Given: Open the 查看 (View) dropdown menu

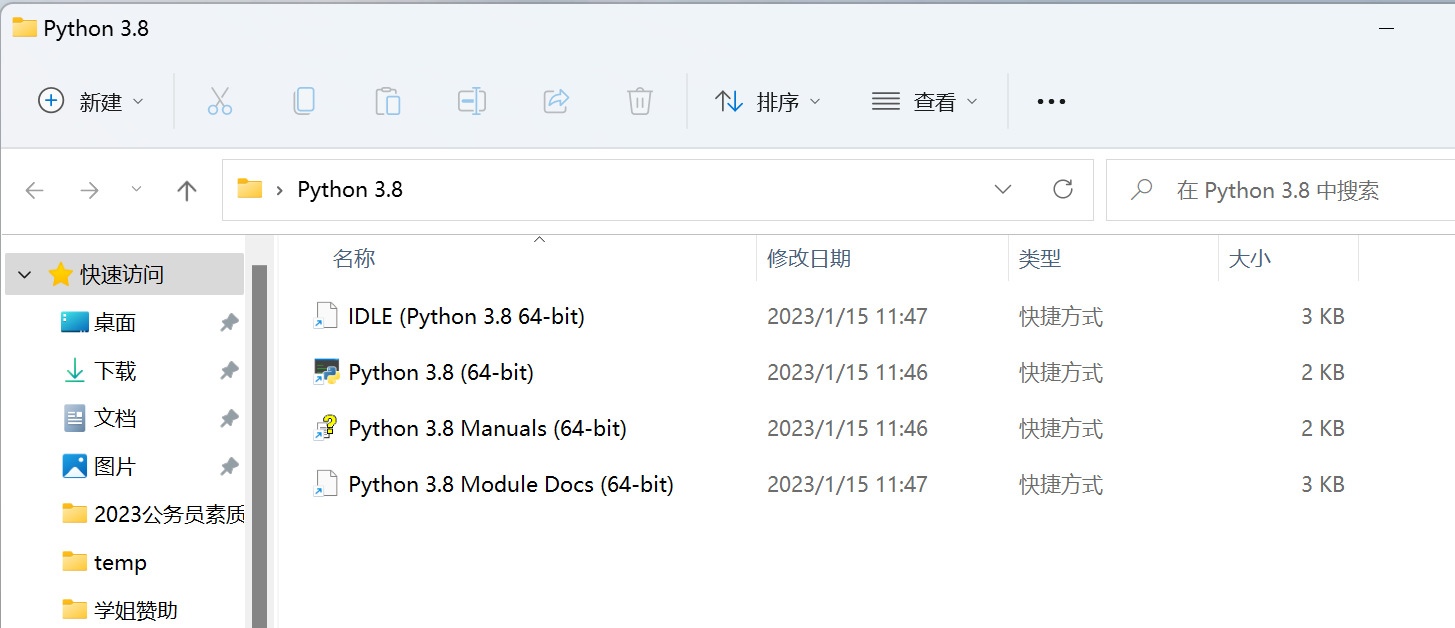Looking at the screenshot, I should 925,101.
